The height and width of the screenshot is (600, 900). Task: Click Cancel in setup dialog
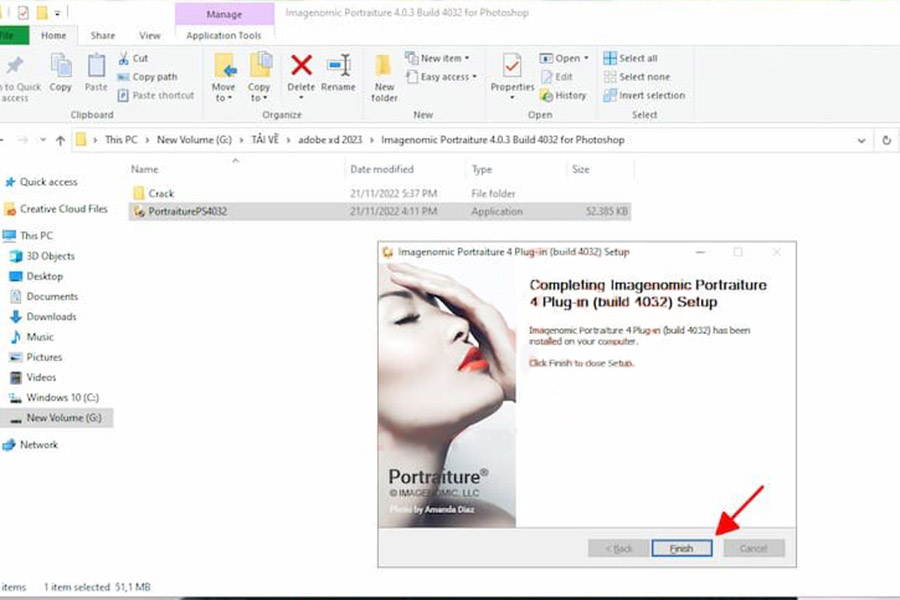[754, 548]
